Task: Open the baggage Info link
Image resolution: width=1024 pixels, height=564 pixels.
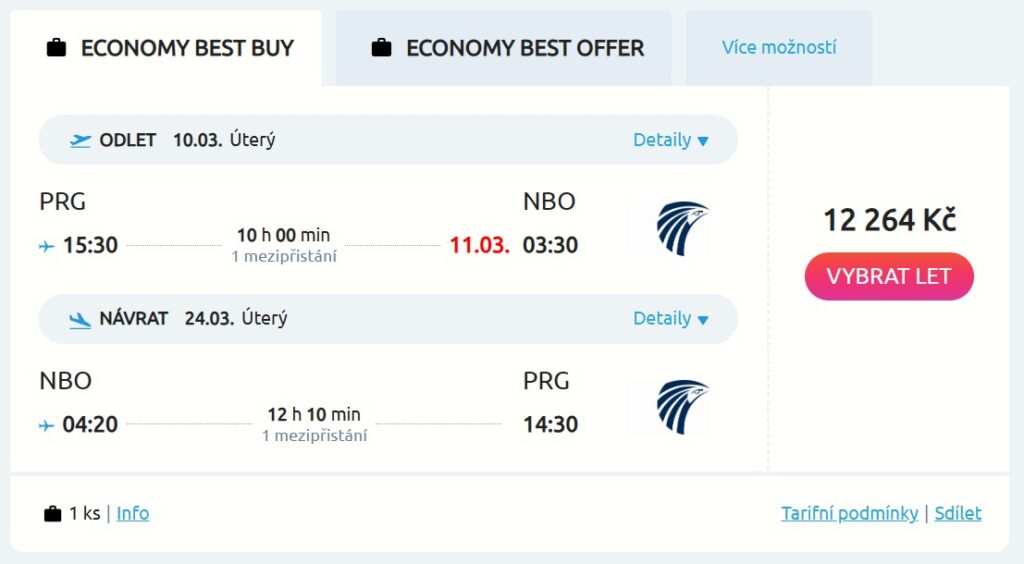Action: coord(133,514)
